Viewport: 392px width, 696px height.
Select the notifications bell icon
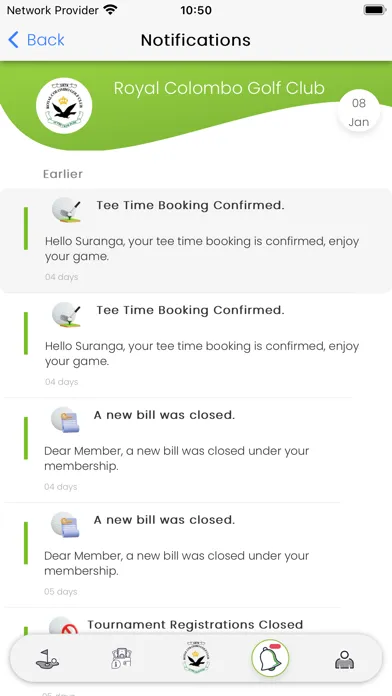click(270, 658)
